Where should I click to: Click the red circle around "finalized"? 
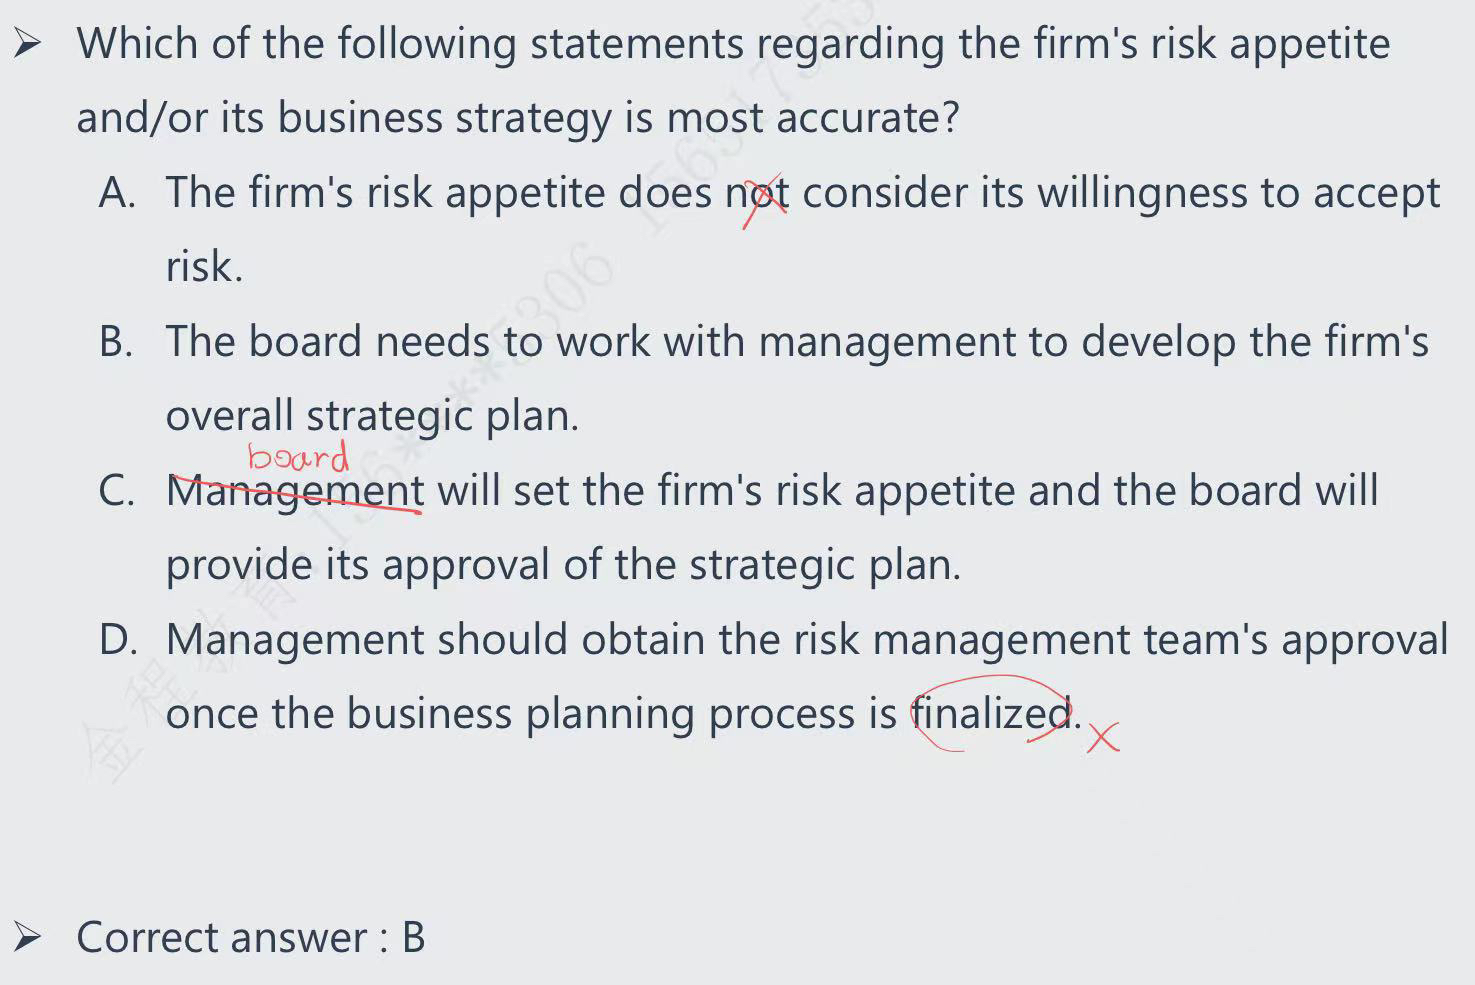click(991, 713)
